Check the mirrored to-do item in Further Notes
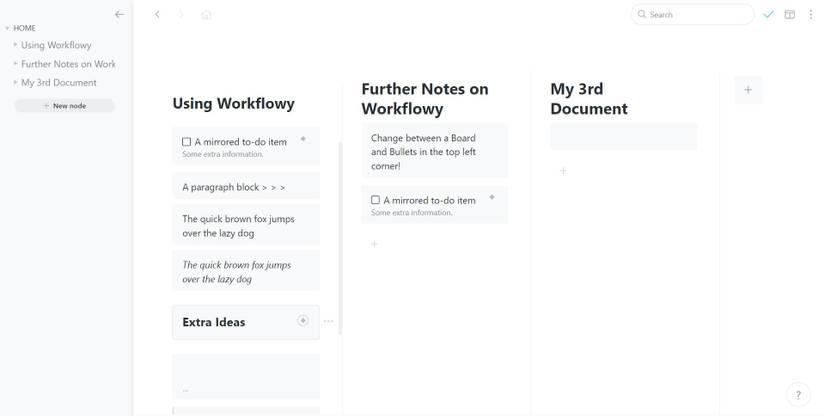825x416 pixels. [376, 200]
